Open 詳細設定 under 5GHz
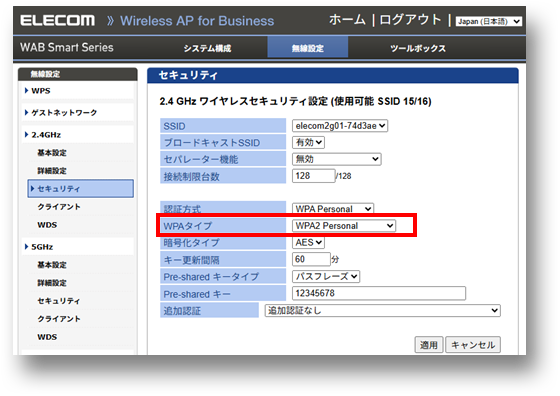 click(52, 283)
